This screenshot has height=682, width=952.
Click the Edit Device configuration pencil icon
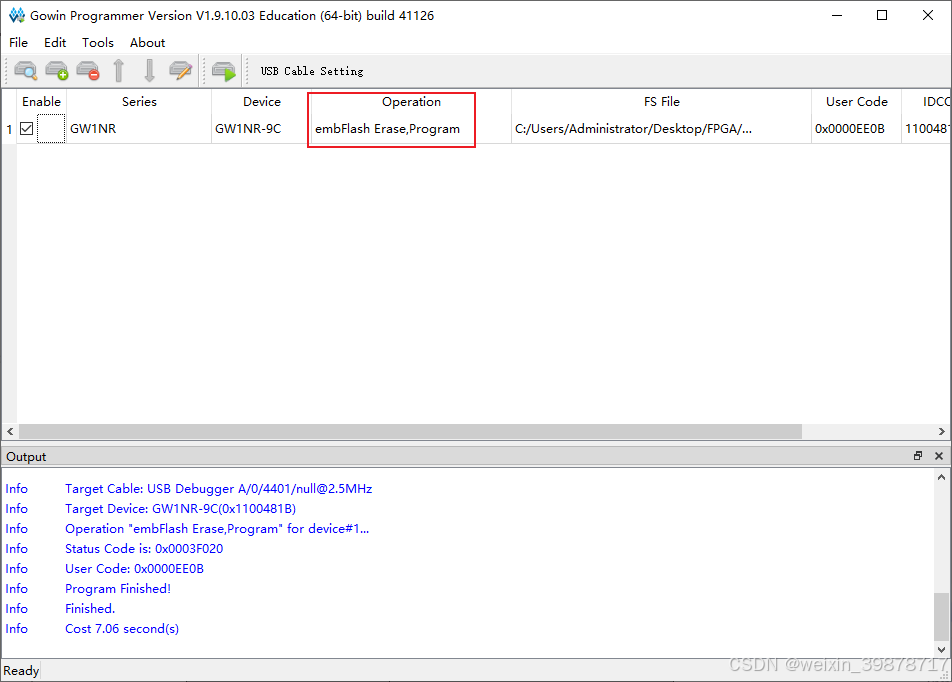point(180,71)
